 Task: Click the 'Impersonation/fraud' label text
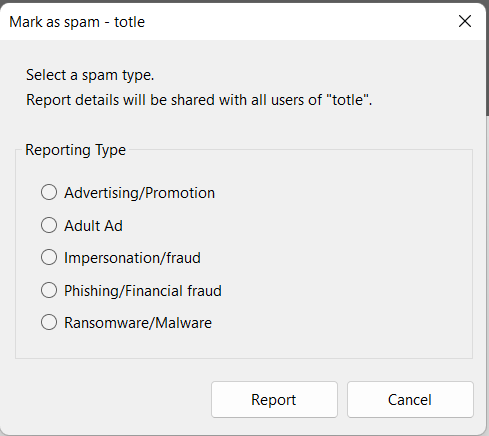[x=132, y=258]
